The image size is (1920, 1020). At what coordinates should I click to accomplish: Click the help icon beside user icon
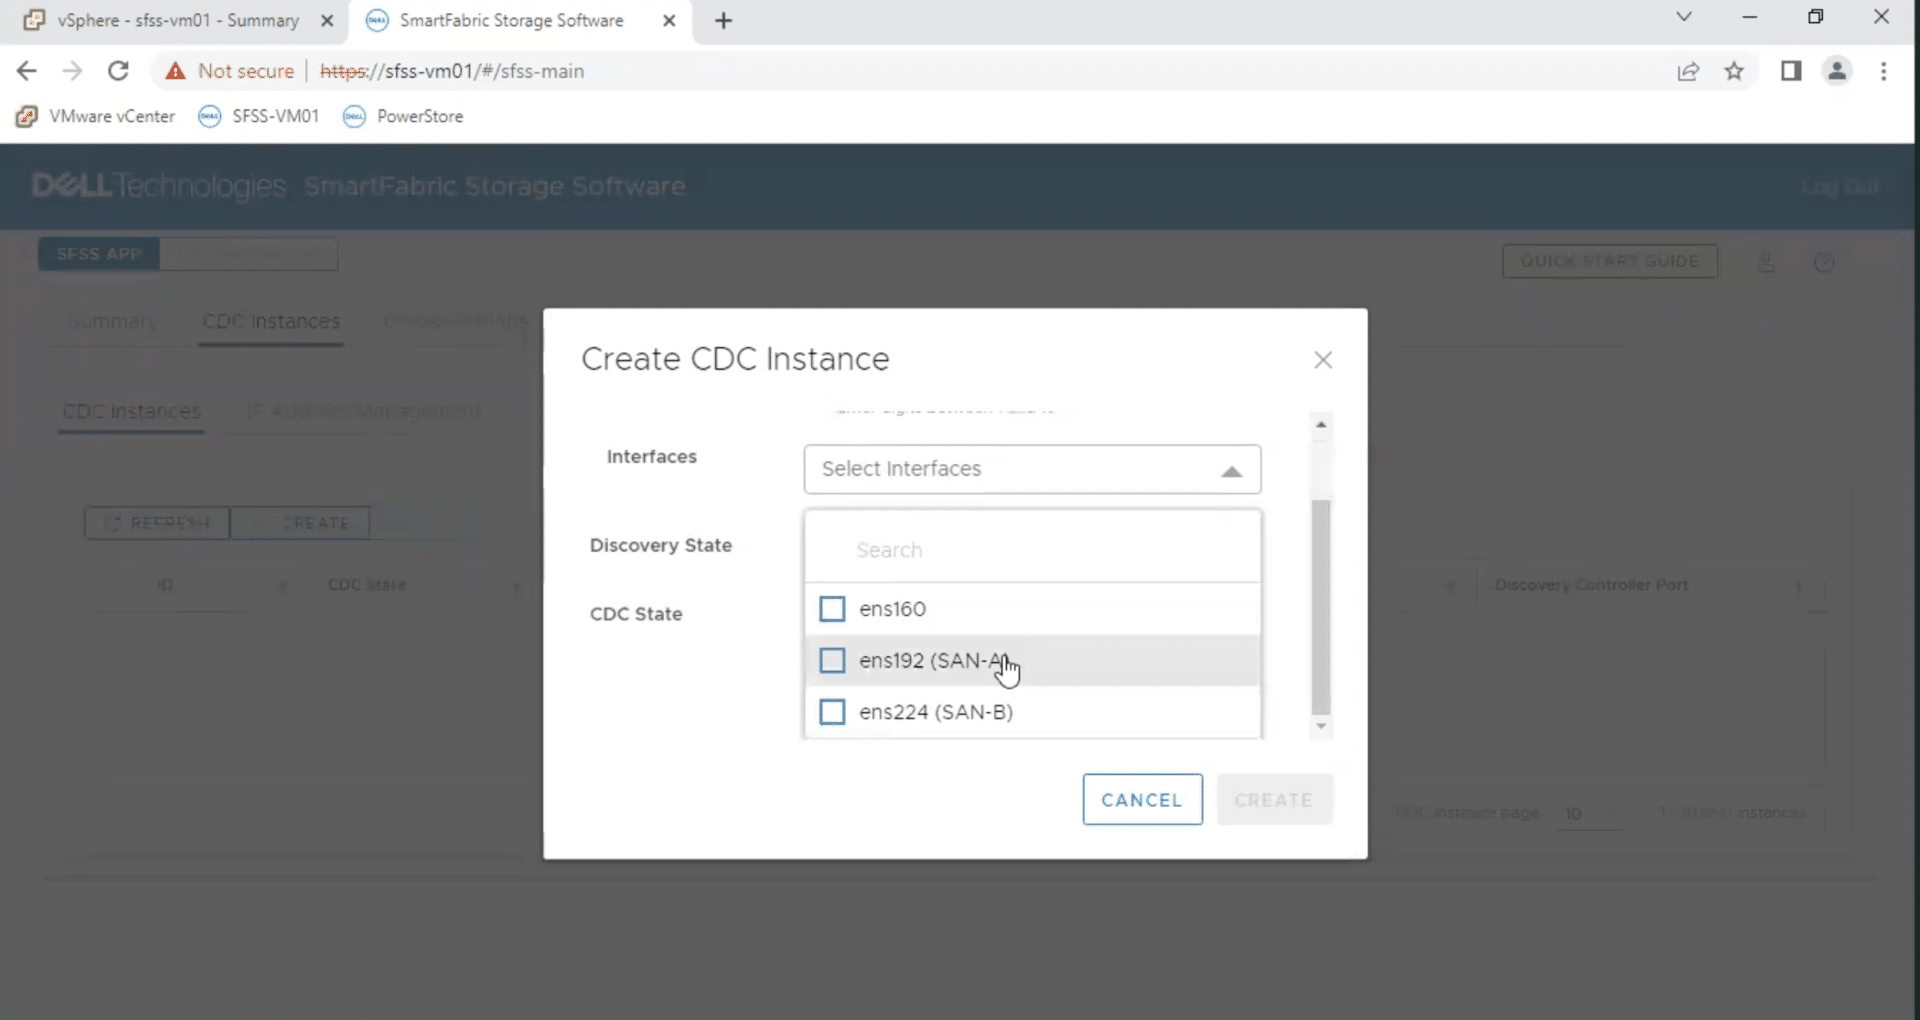(1824, 262)
